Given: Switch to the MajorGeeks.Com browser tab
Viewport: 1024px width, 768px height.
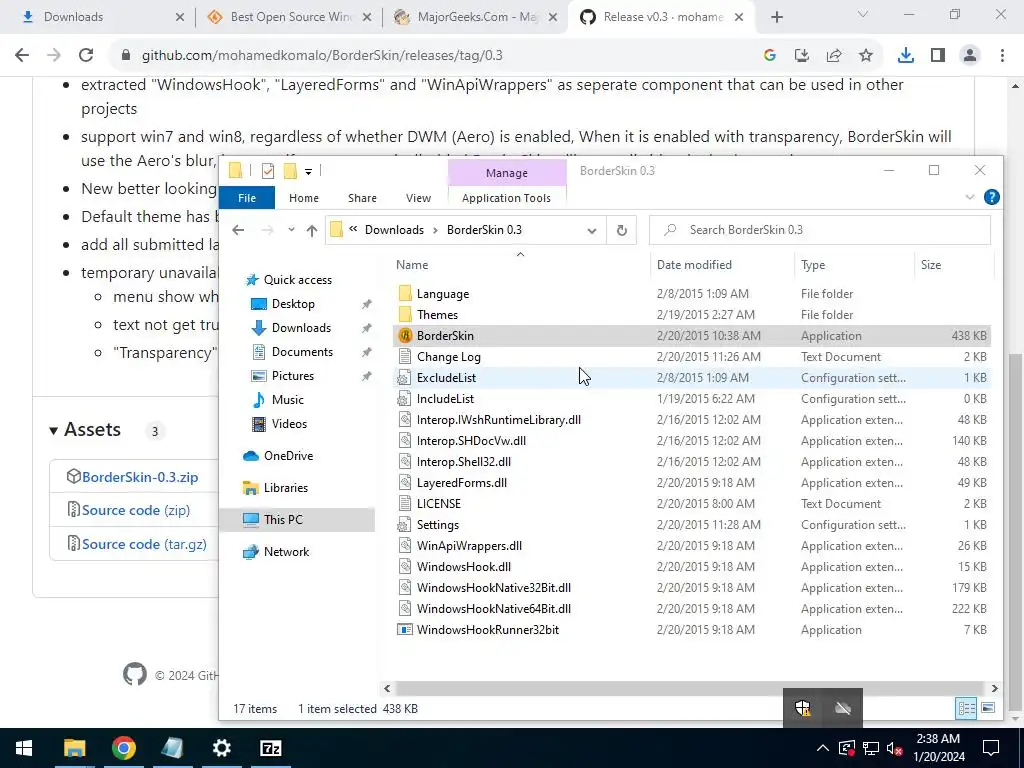Looking at the screenshot, I should (477, 17).
